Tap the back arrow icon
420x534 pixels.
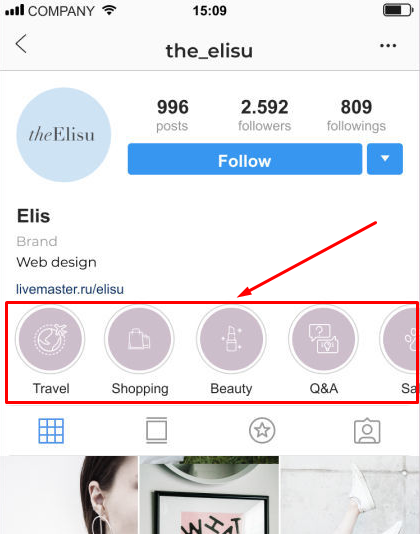click(21, 44)
